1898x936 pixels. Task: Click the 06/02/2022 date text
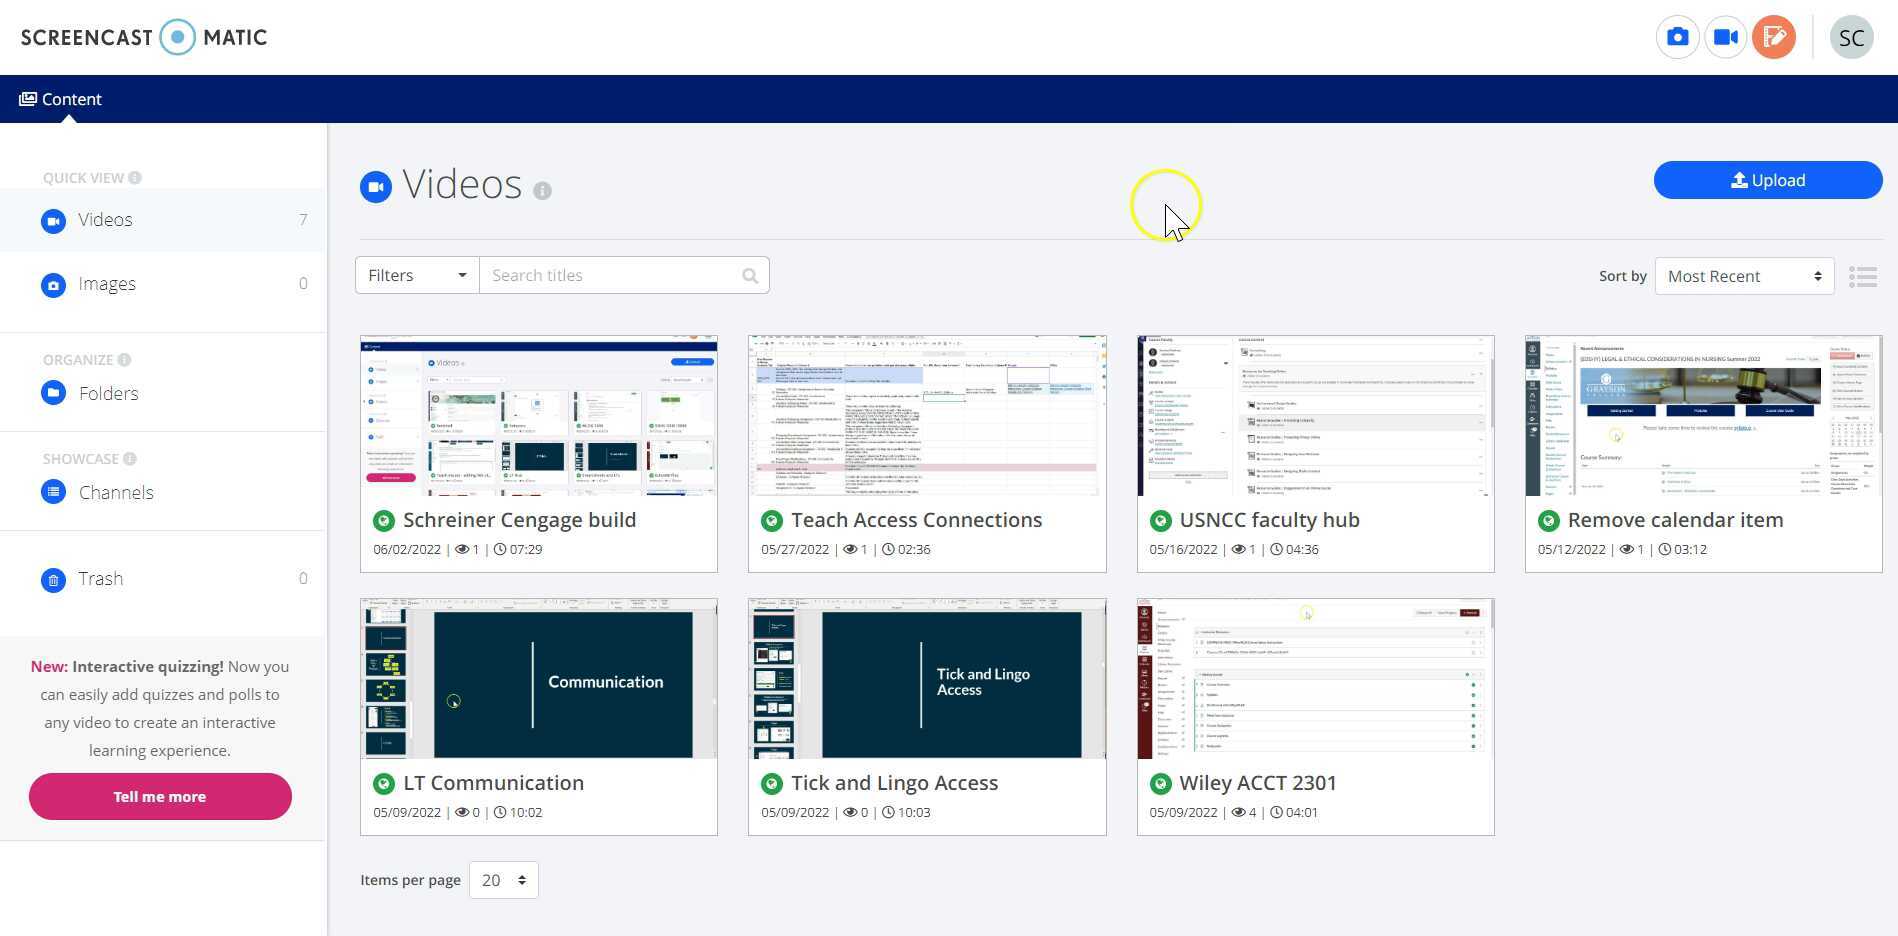coord(407,550)
